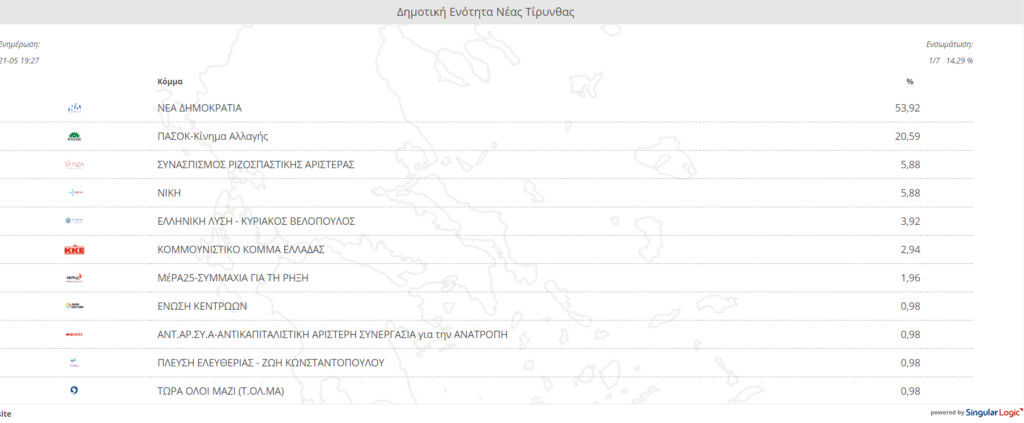The width and height of the screenshot is (1024, 423).
Task: Click ΚΚΕ's 2,94 percentage value
Action: click(910, 249)
